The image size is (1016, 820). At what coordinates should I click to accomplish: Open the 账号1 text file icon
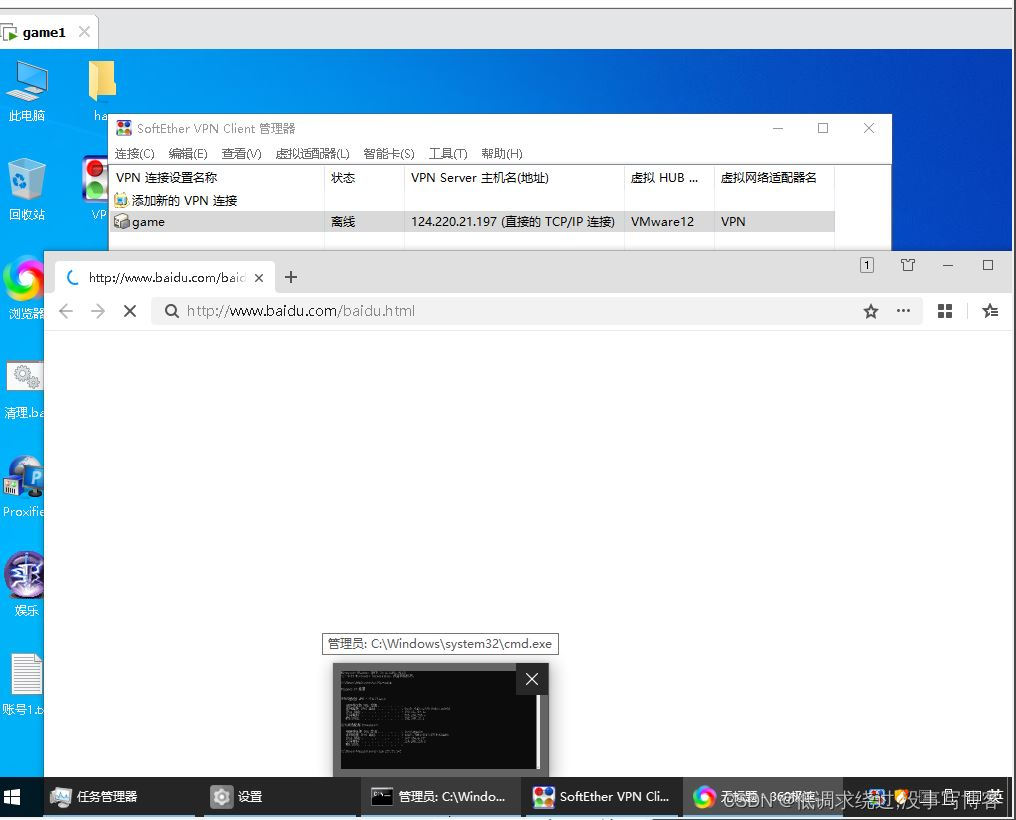25,684
